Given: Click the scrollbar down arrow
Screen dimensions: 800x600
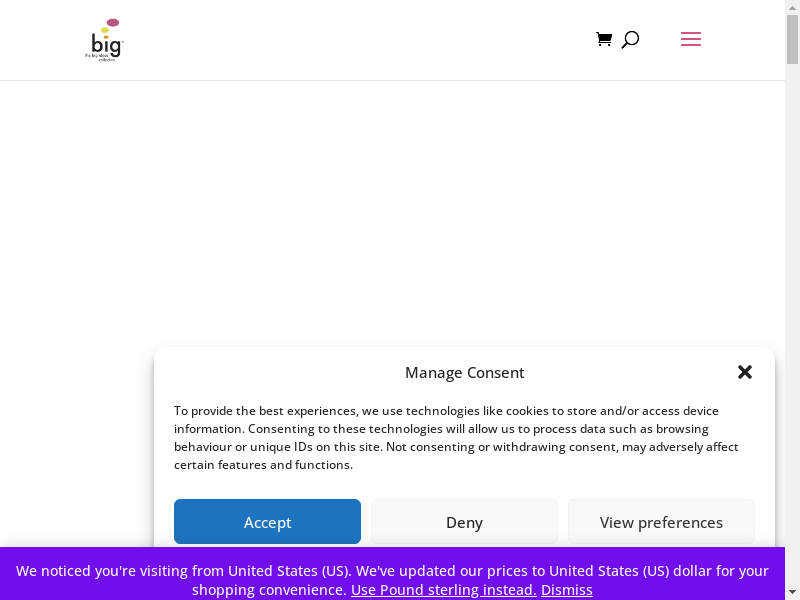Looking at the screenshot, I should coord(792,592).
